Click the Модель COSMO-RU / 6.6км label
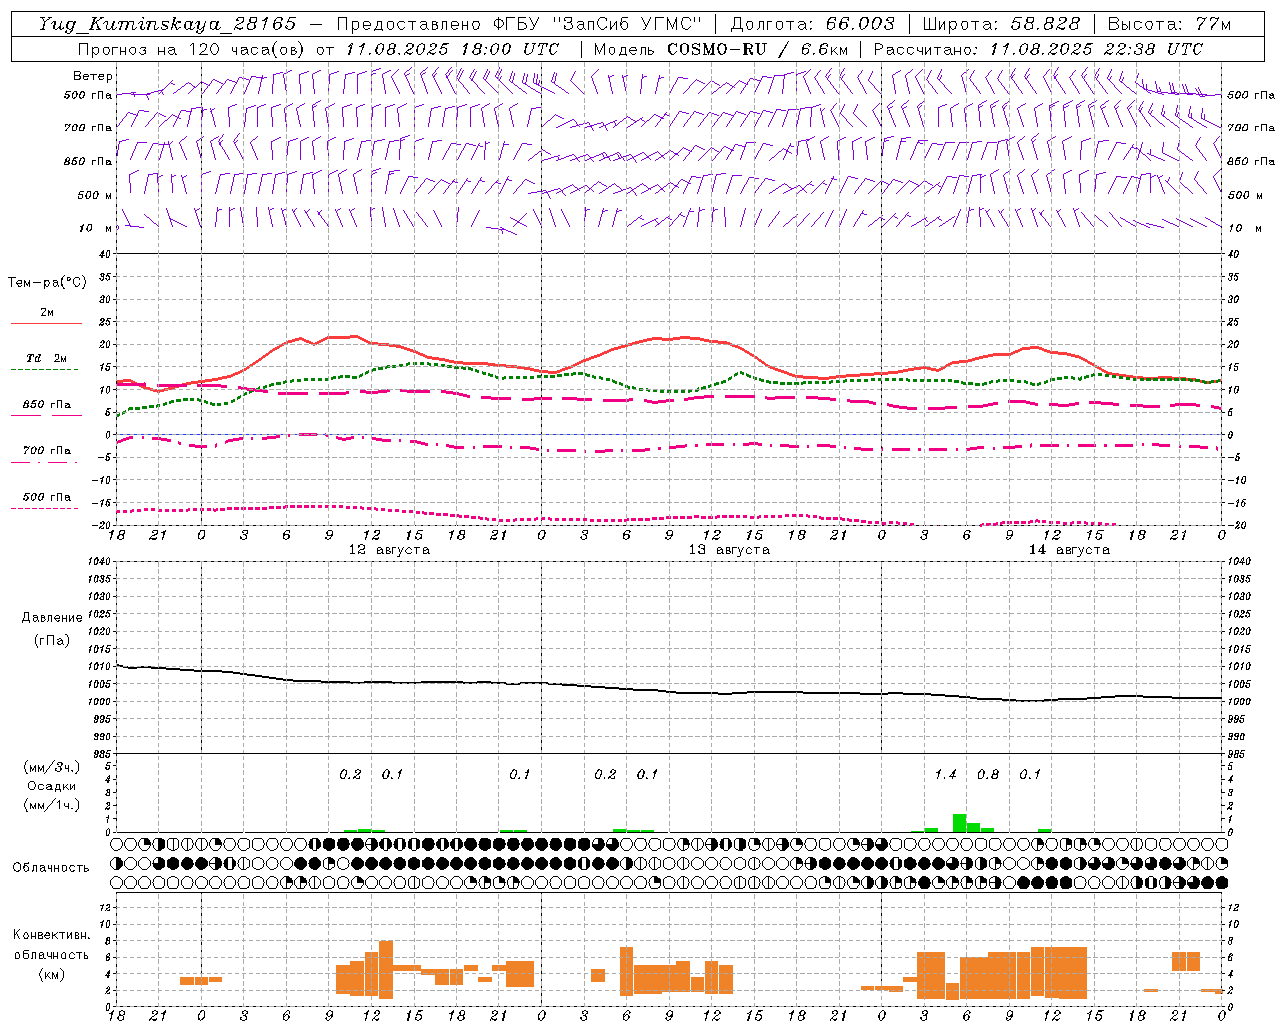The width and height of the screenshot is (1280, 1024). click(x=720, y=49)
